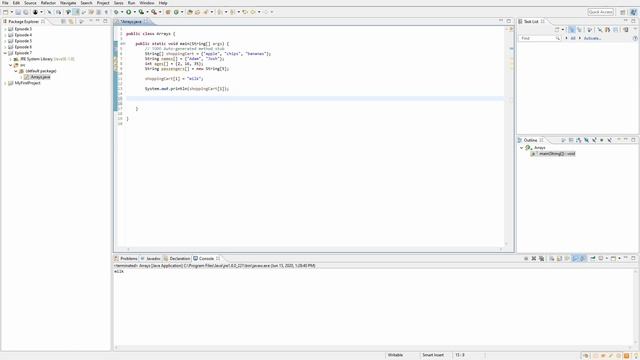The image size is (640, 360).
Task: Click the Open Type toolbar icon
Action: pyautogui.click(x=189, y=12)
